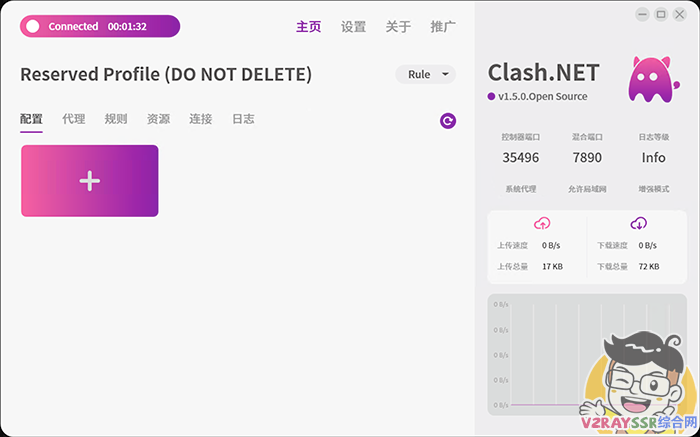Click the purple refresh profiles icon
Screen dimensions: 700x437
(x=448, y=121)
